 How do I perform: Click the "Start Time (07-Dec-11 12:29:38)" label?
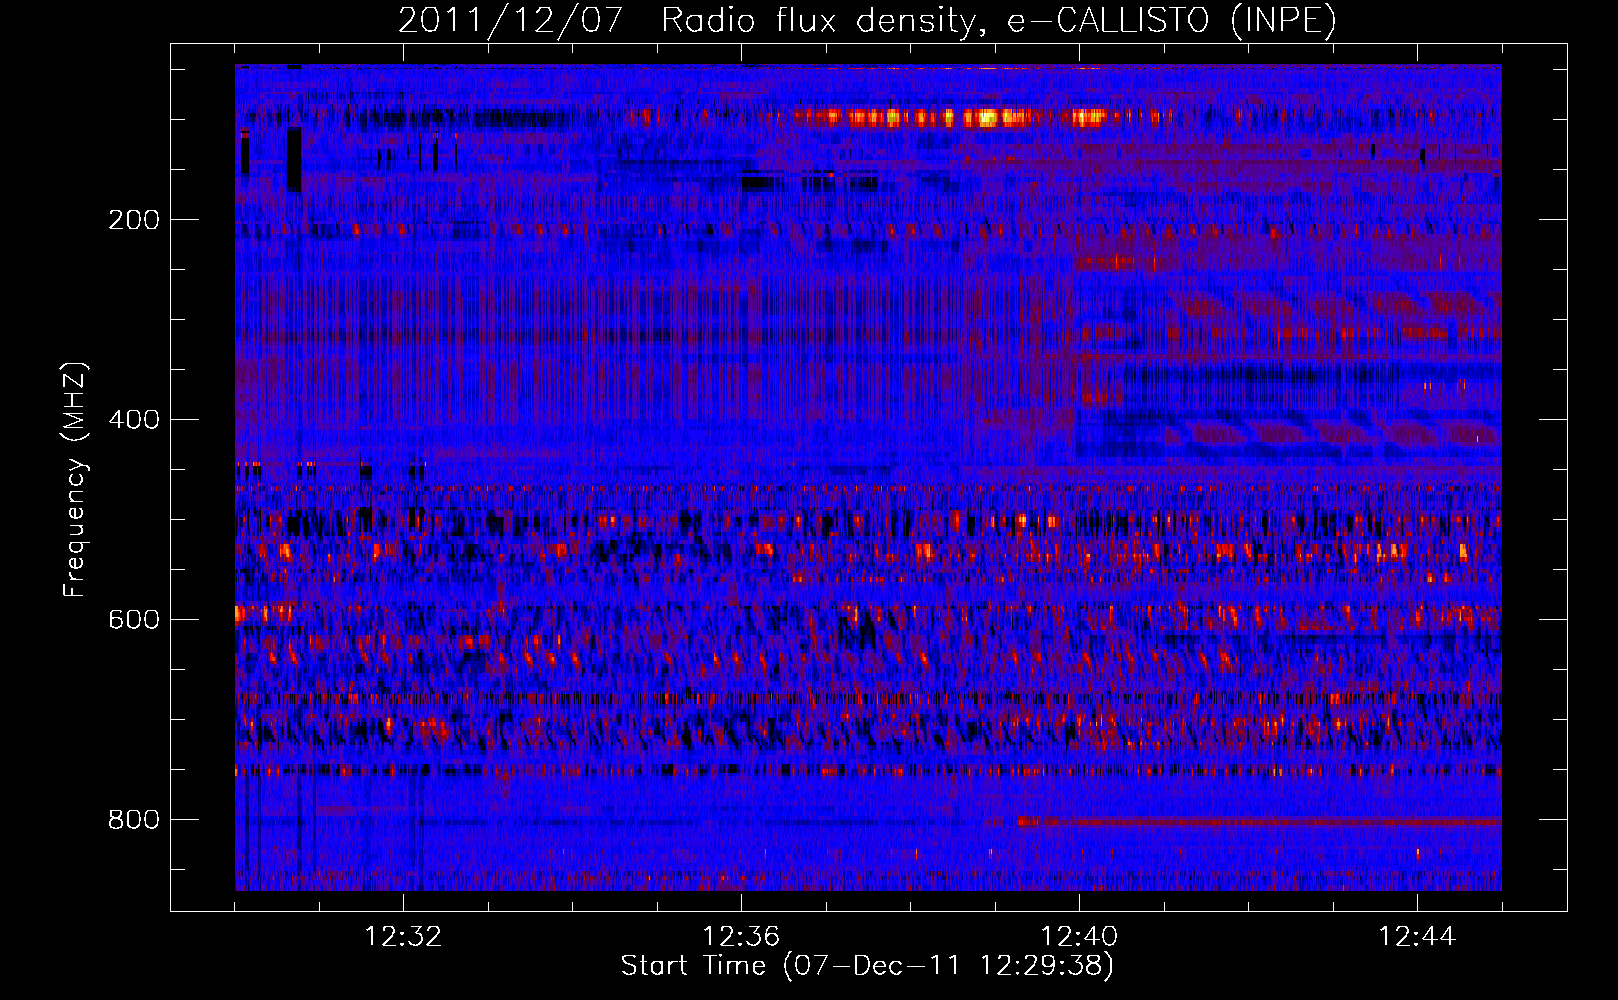point(867,966)
